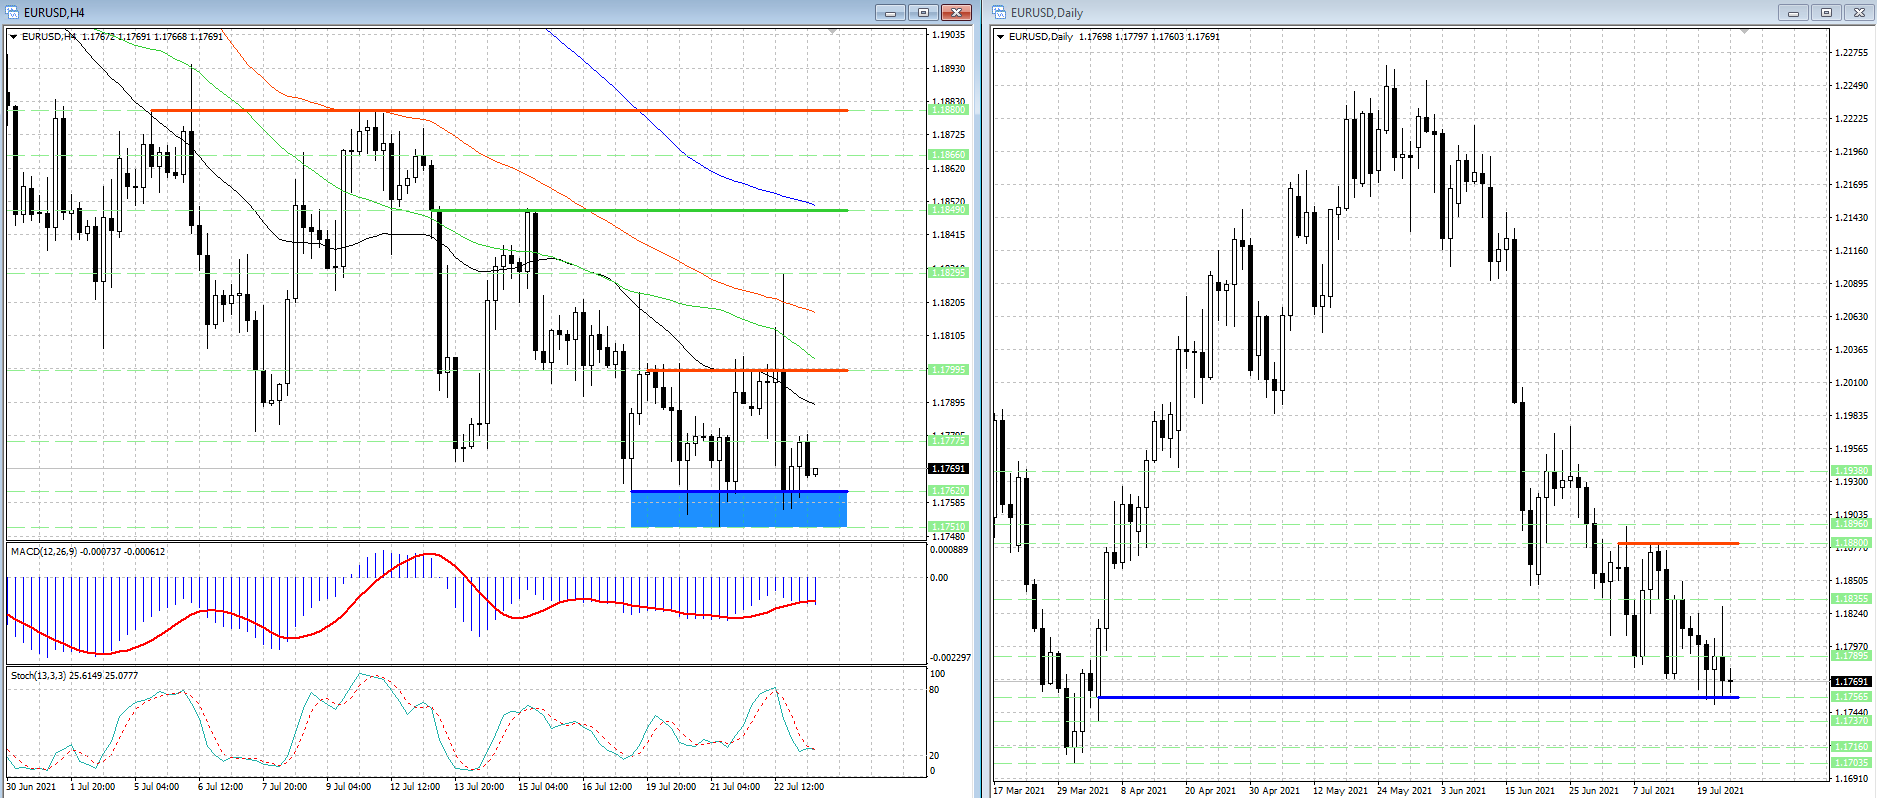Click the 1.19380 level label in Daily chart

tap(1852, 471)
